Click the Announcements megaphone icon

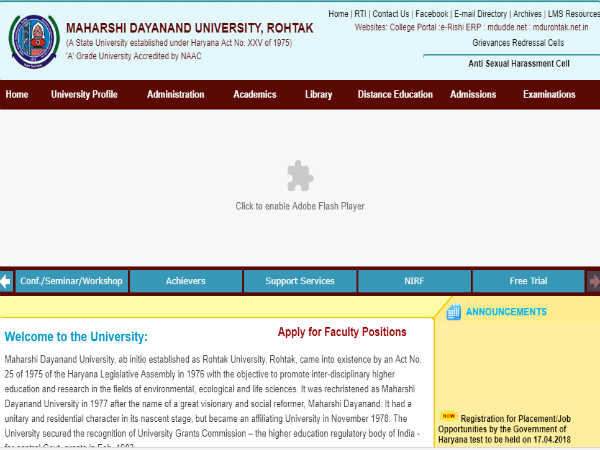pos(452,312)
